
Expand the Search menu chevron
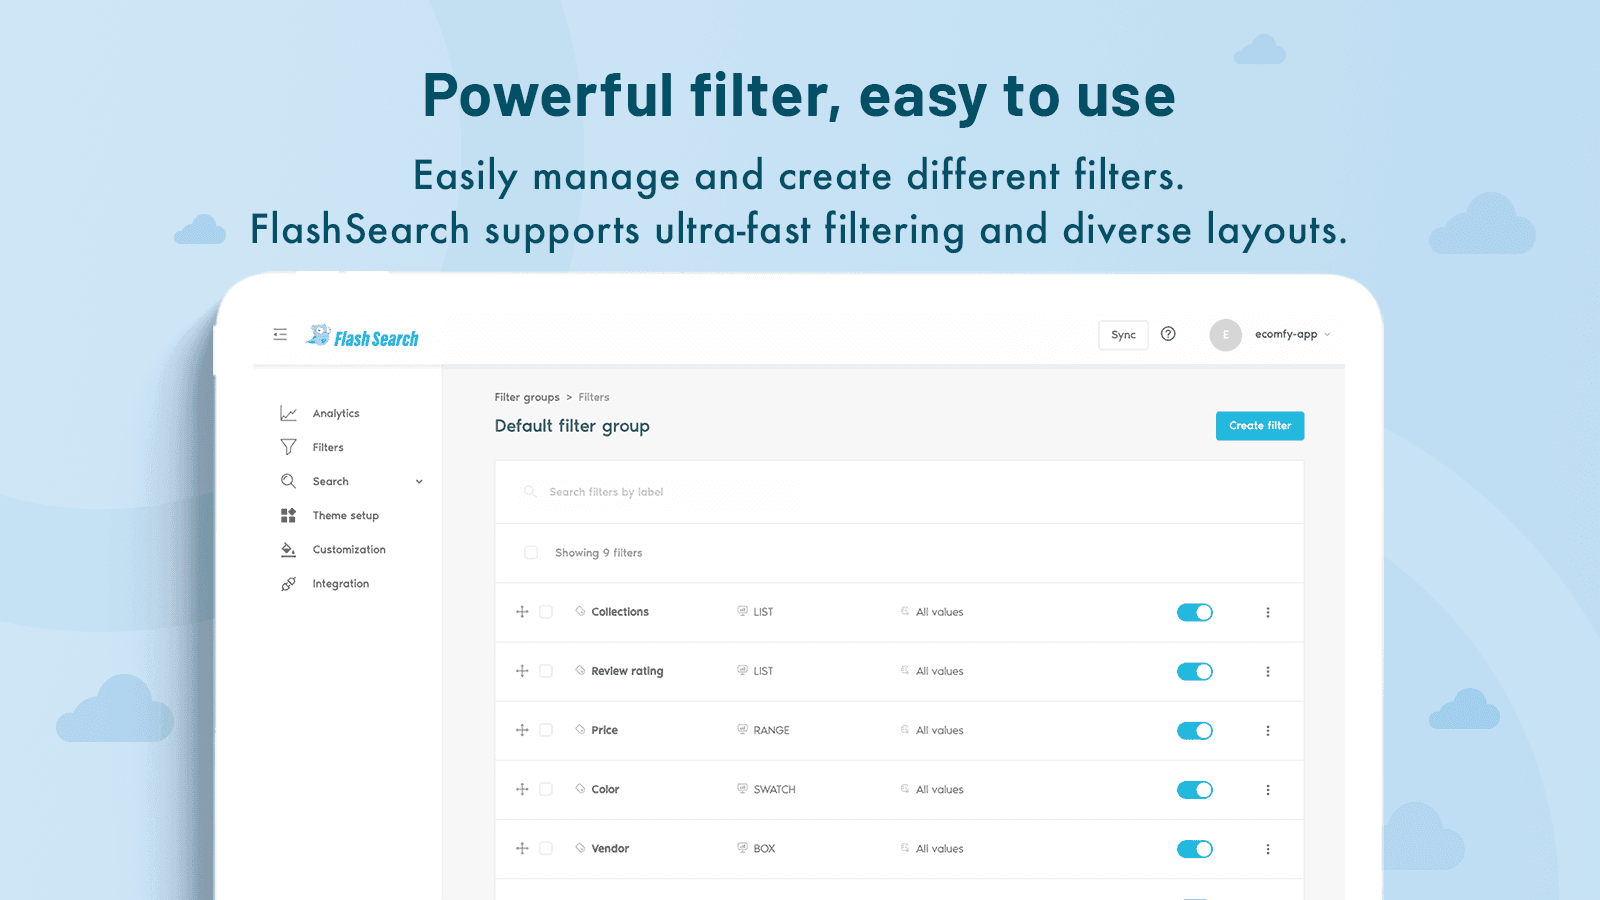coord(419,481)
